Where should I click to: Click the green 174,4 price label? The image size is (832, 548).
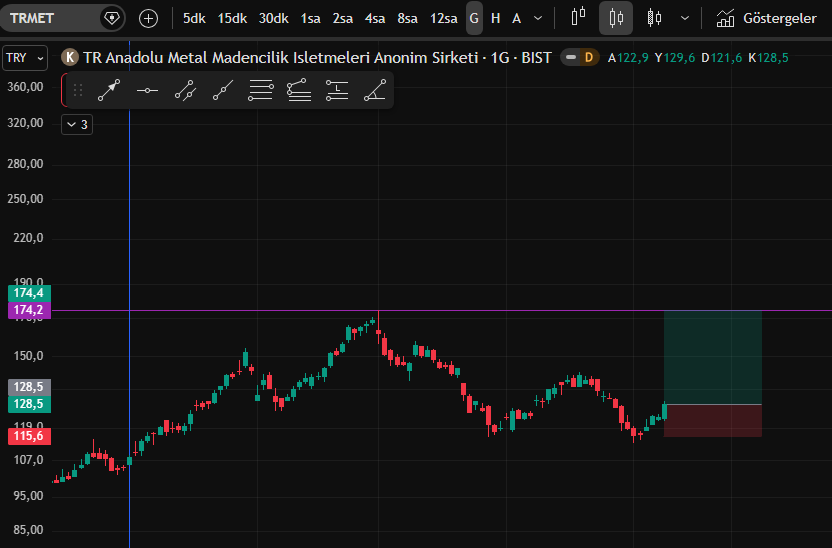[x=29, y=293]
